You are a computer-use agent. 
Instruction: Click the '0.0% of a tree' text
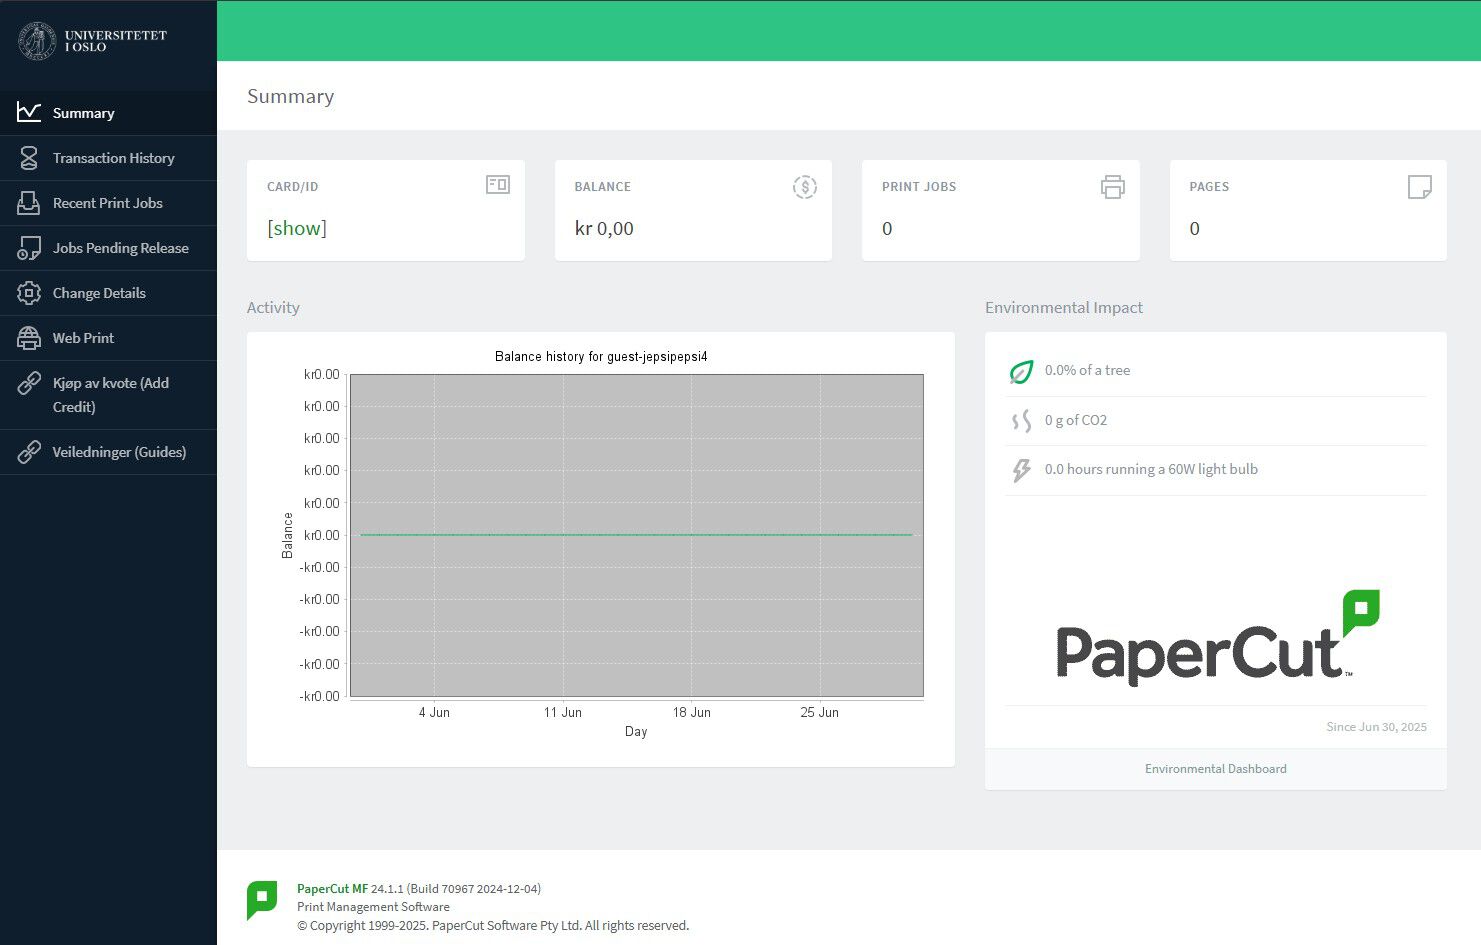[1087, 370]
